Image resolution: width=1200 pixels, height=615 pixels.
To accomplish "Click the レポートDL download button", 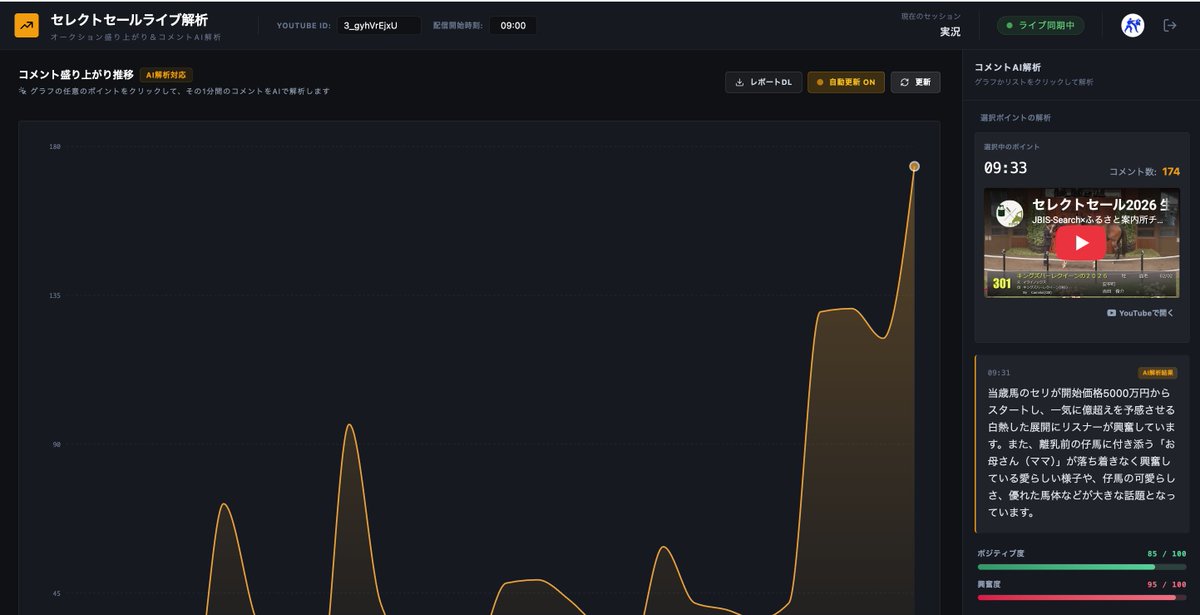I will [763, 82].
